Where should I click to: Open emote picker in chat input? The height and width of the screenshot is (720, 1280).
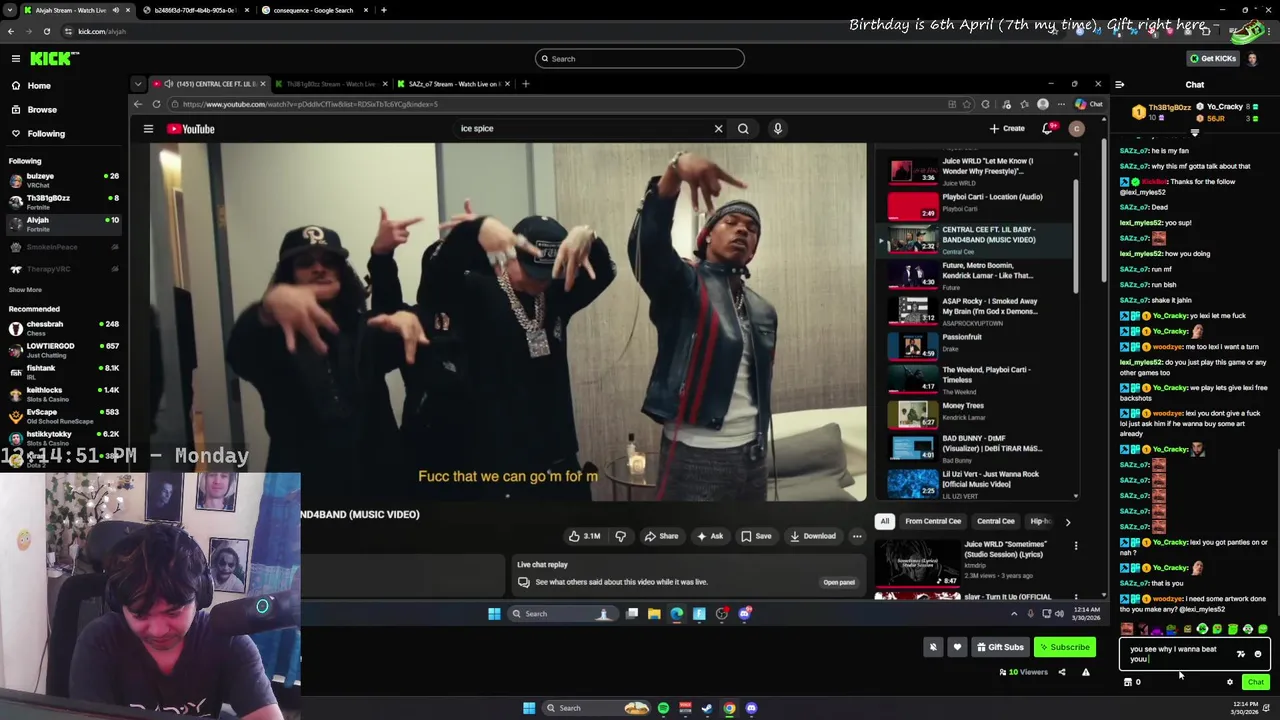1258,654
